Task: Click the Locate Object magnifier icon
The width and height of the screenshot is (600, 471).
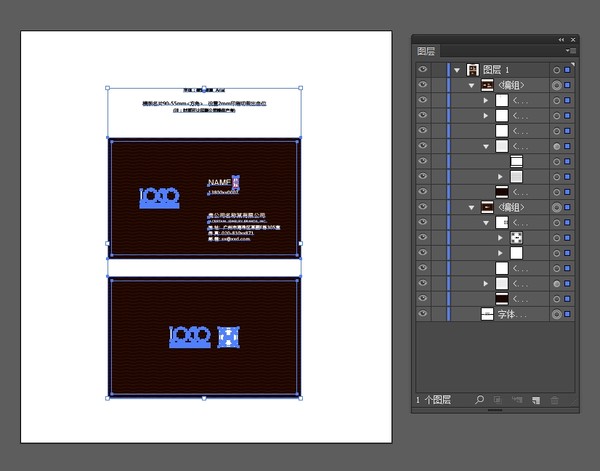Action: (479, 400)
